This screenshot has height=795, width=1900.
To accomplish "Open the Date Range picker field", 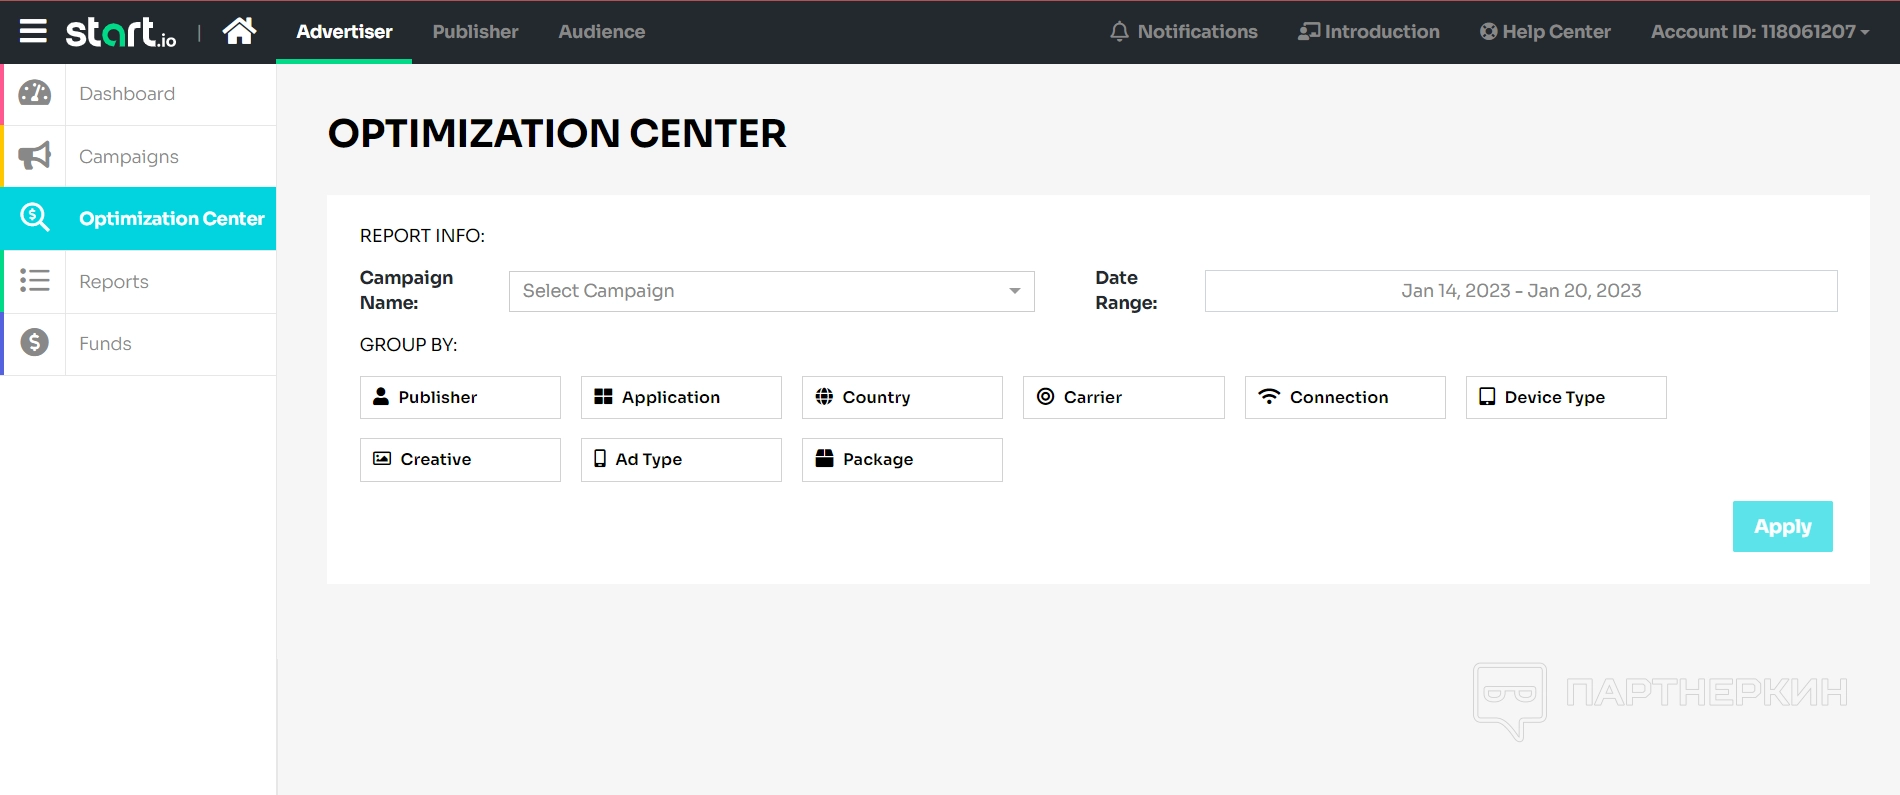I will [1520, 291].
